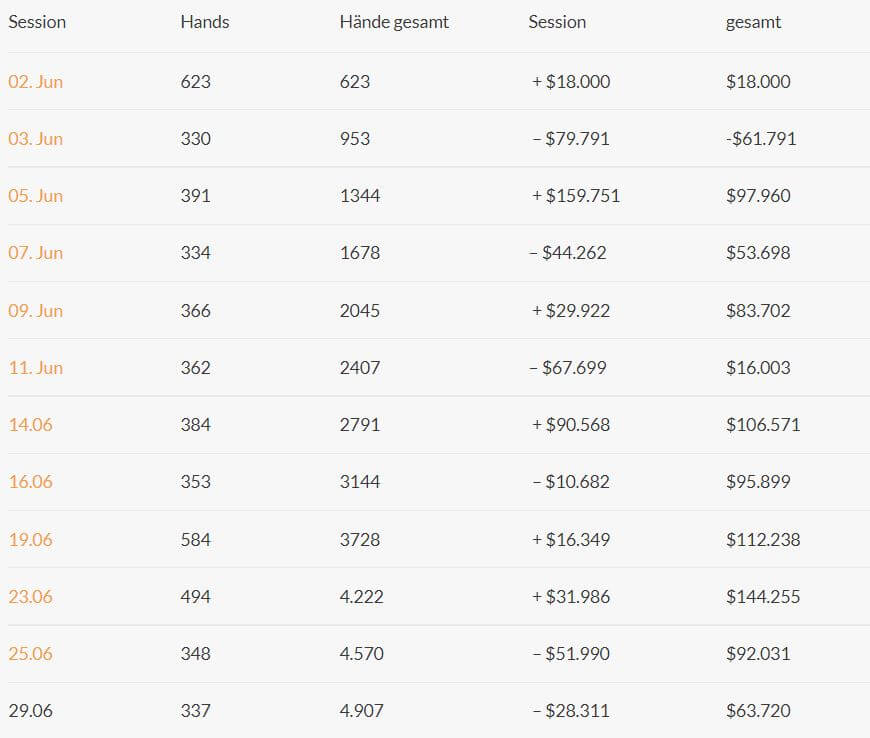Select the $144.255 total value
This screenshot has width=870, height=738.
(763, 597)
